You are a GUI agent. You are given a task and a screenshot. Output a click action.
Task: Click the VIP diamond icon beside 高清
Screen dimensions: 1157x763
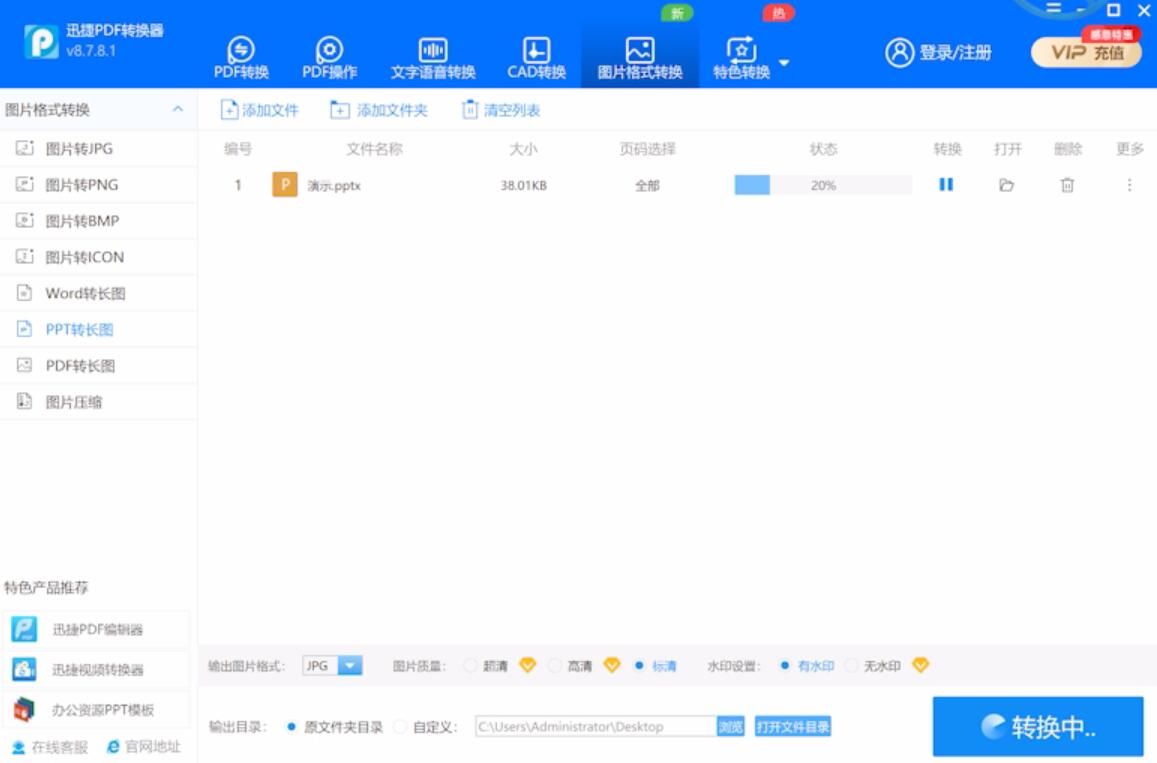(x=612, y=666)
